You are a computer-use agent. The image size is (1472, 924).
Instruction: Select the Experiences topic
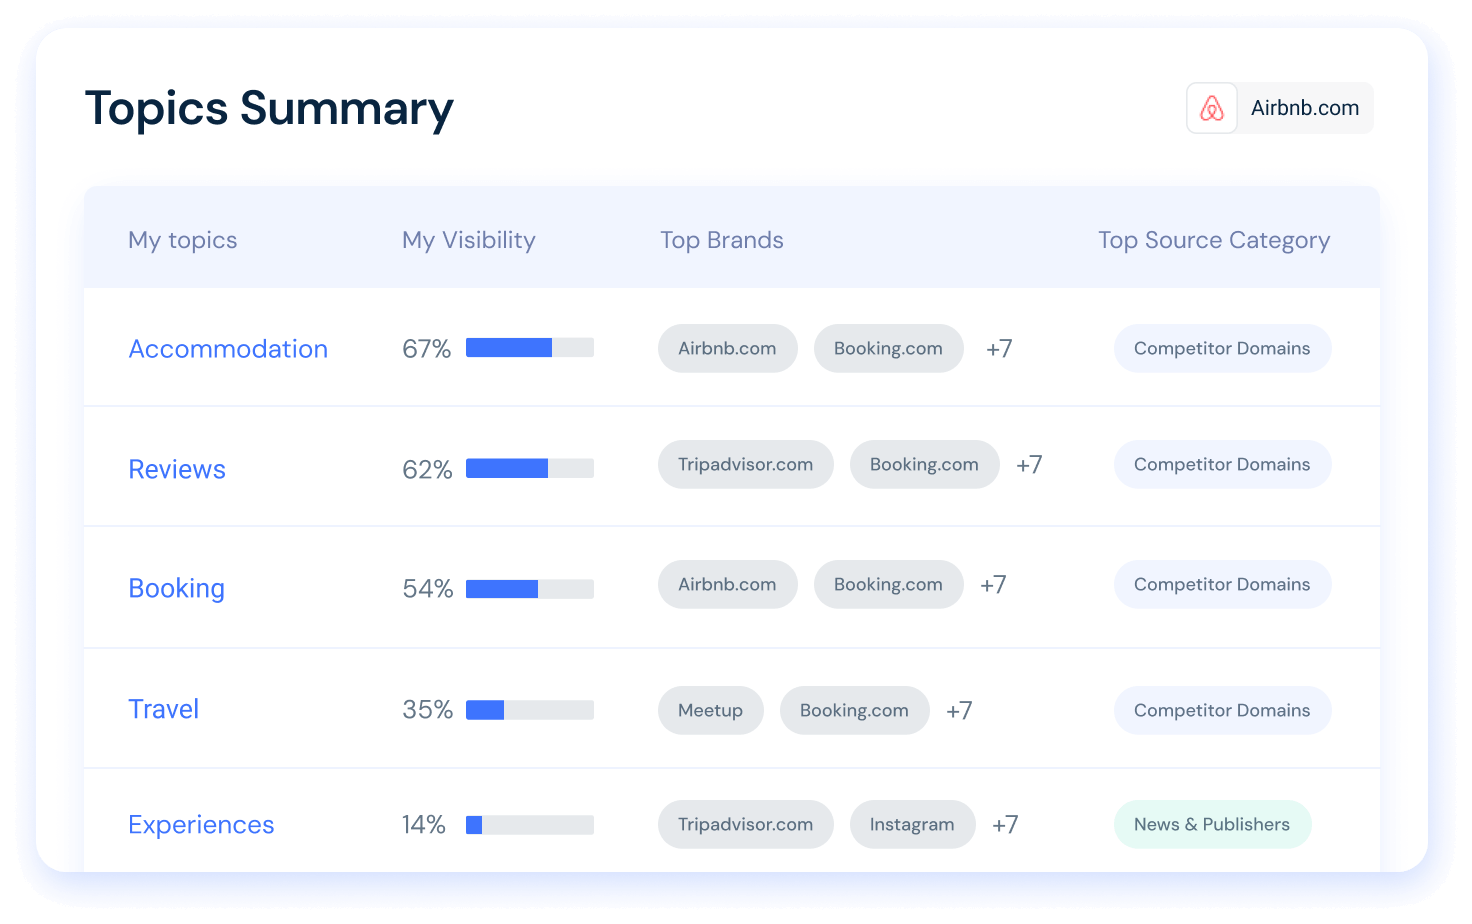201,825
